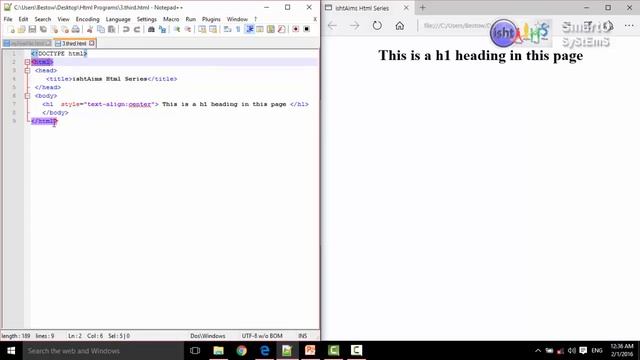Click the Close file toolbar icon in Notepad++
The height and width of the screenshot is (360, 640).
coord(54,29)
